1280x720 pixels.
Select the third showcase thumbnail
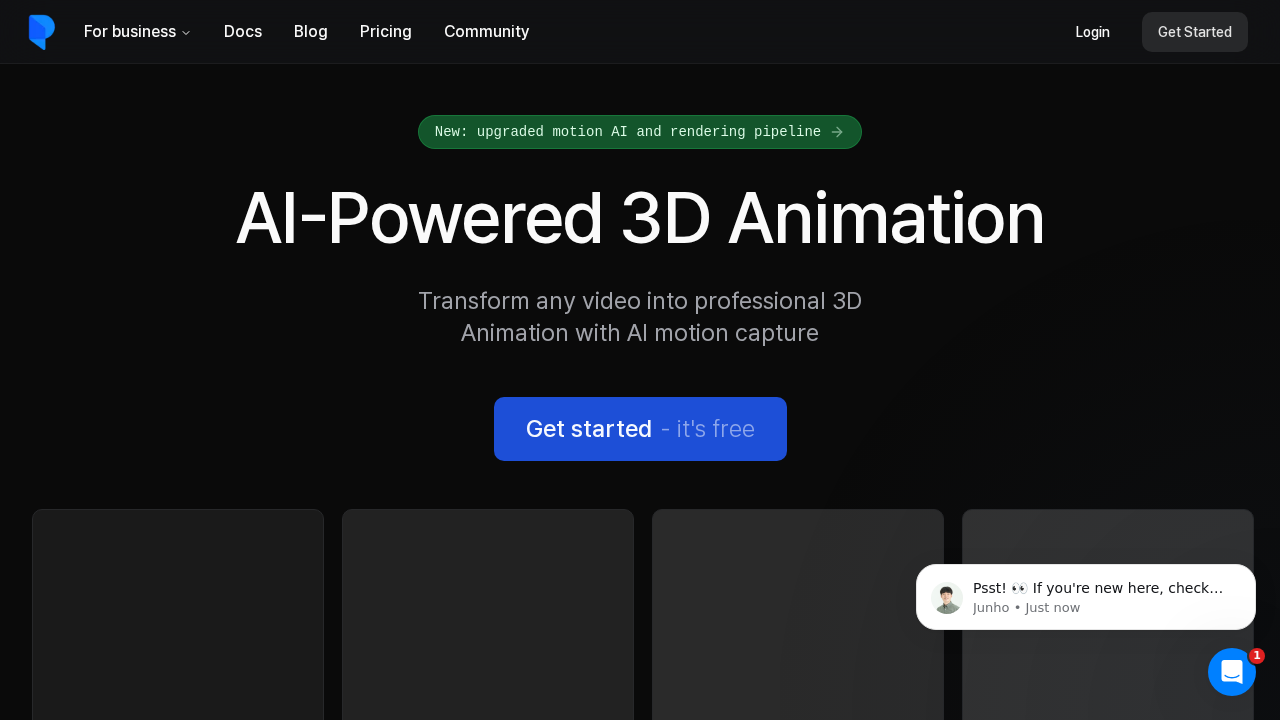pos(797,614)
